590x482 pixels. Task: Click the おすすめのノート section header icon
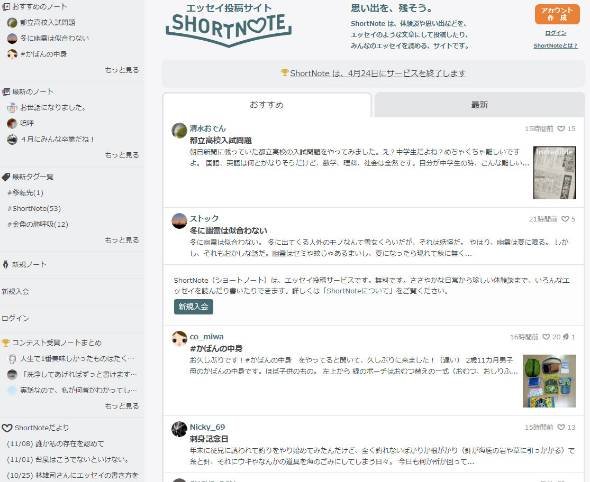(x=6, y=6)
